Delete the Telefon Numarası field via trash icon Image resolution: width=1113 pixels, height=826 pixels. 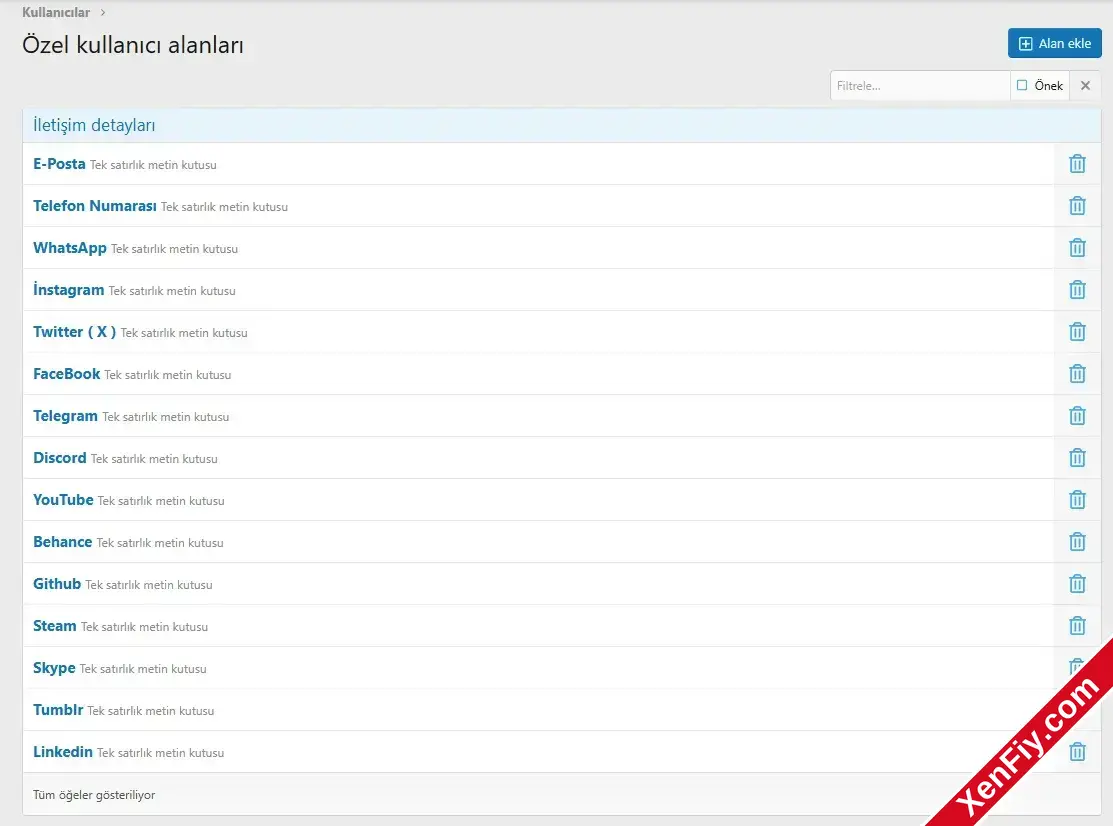(1077, 206)
